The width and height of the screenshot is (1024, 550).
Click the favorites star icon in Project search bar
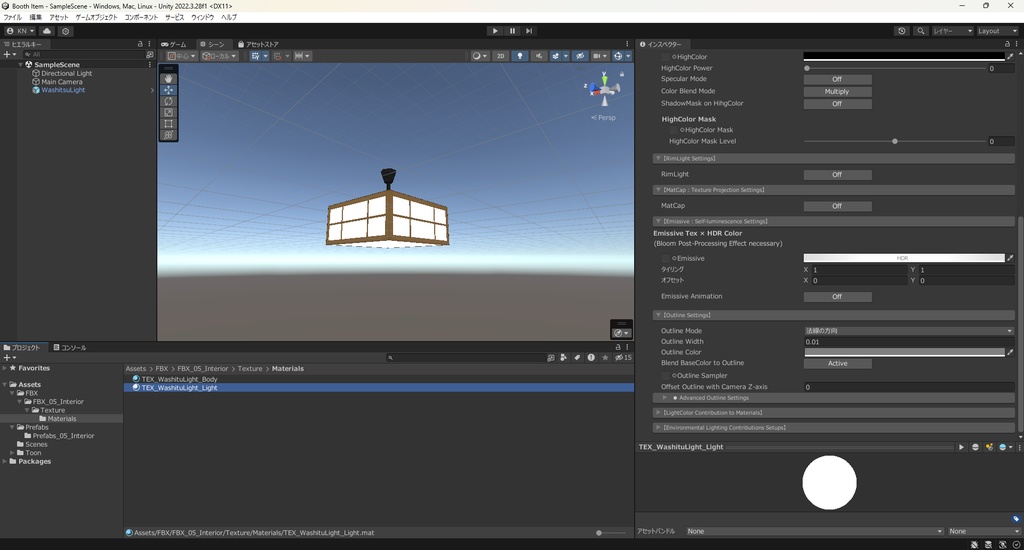[605, 357]
